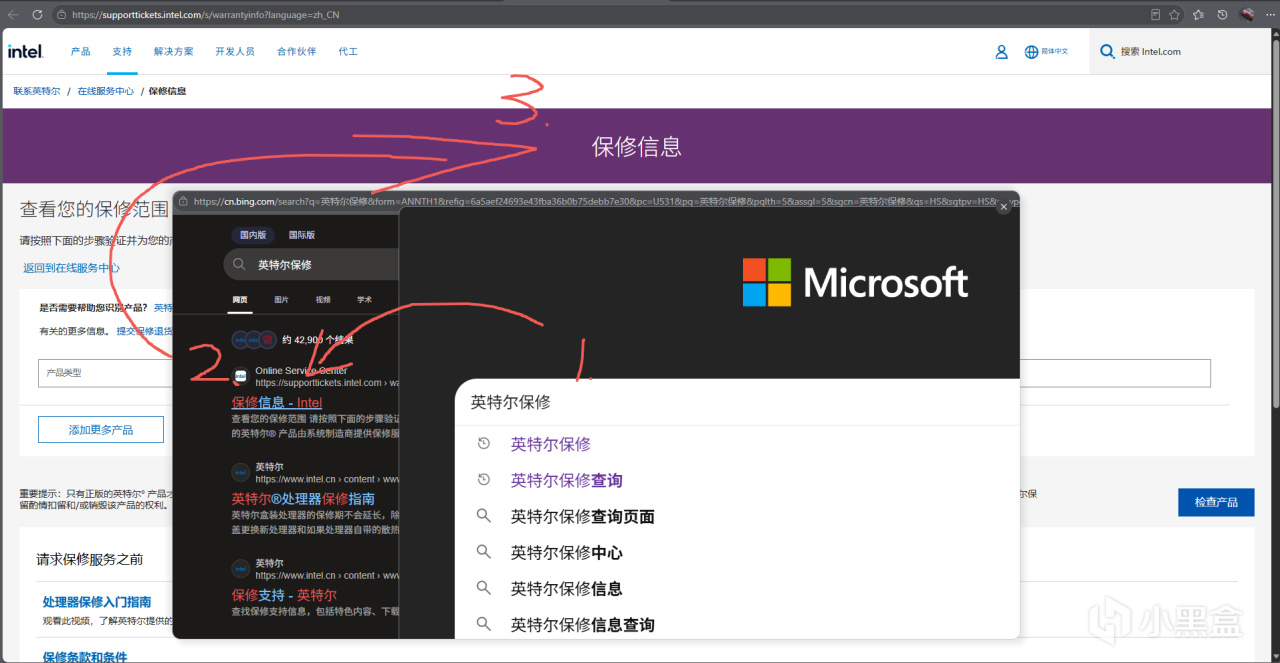Click history icon beside 英特尔保修查询
The height and width of the screenshot is (663, 1280).
pyautogui.click(x=483, y=480)
